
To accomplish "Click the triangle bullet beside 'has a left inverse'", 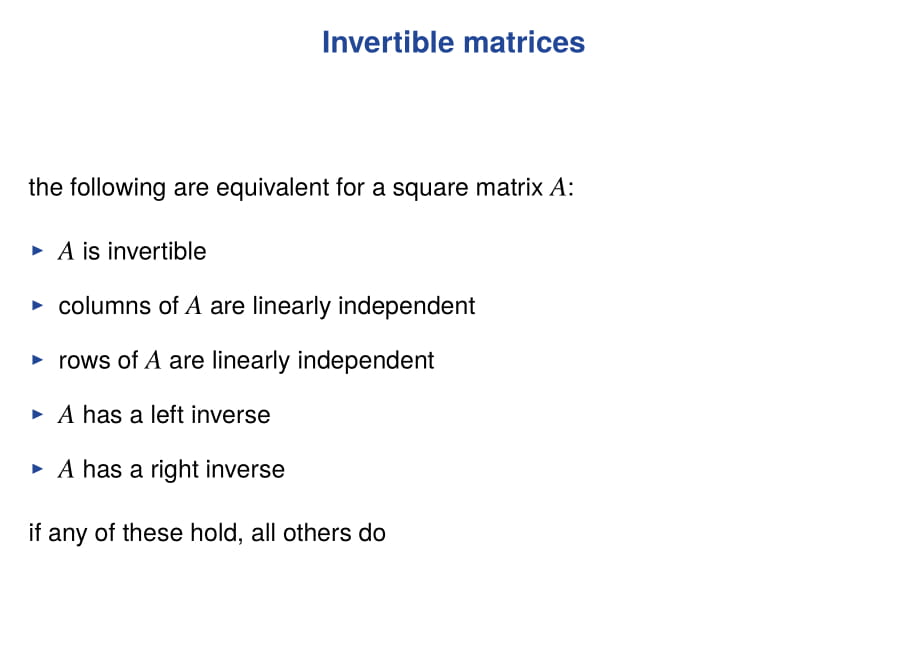I will (38, 415).
